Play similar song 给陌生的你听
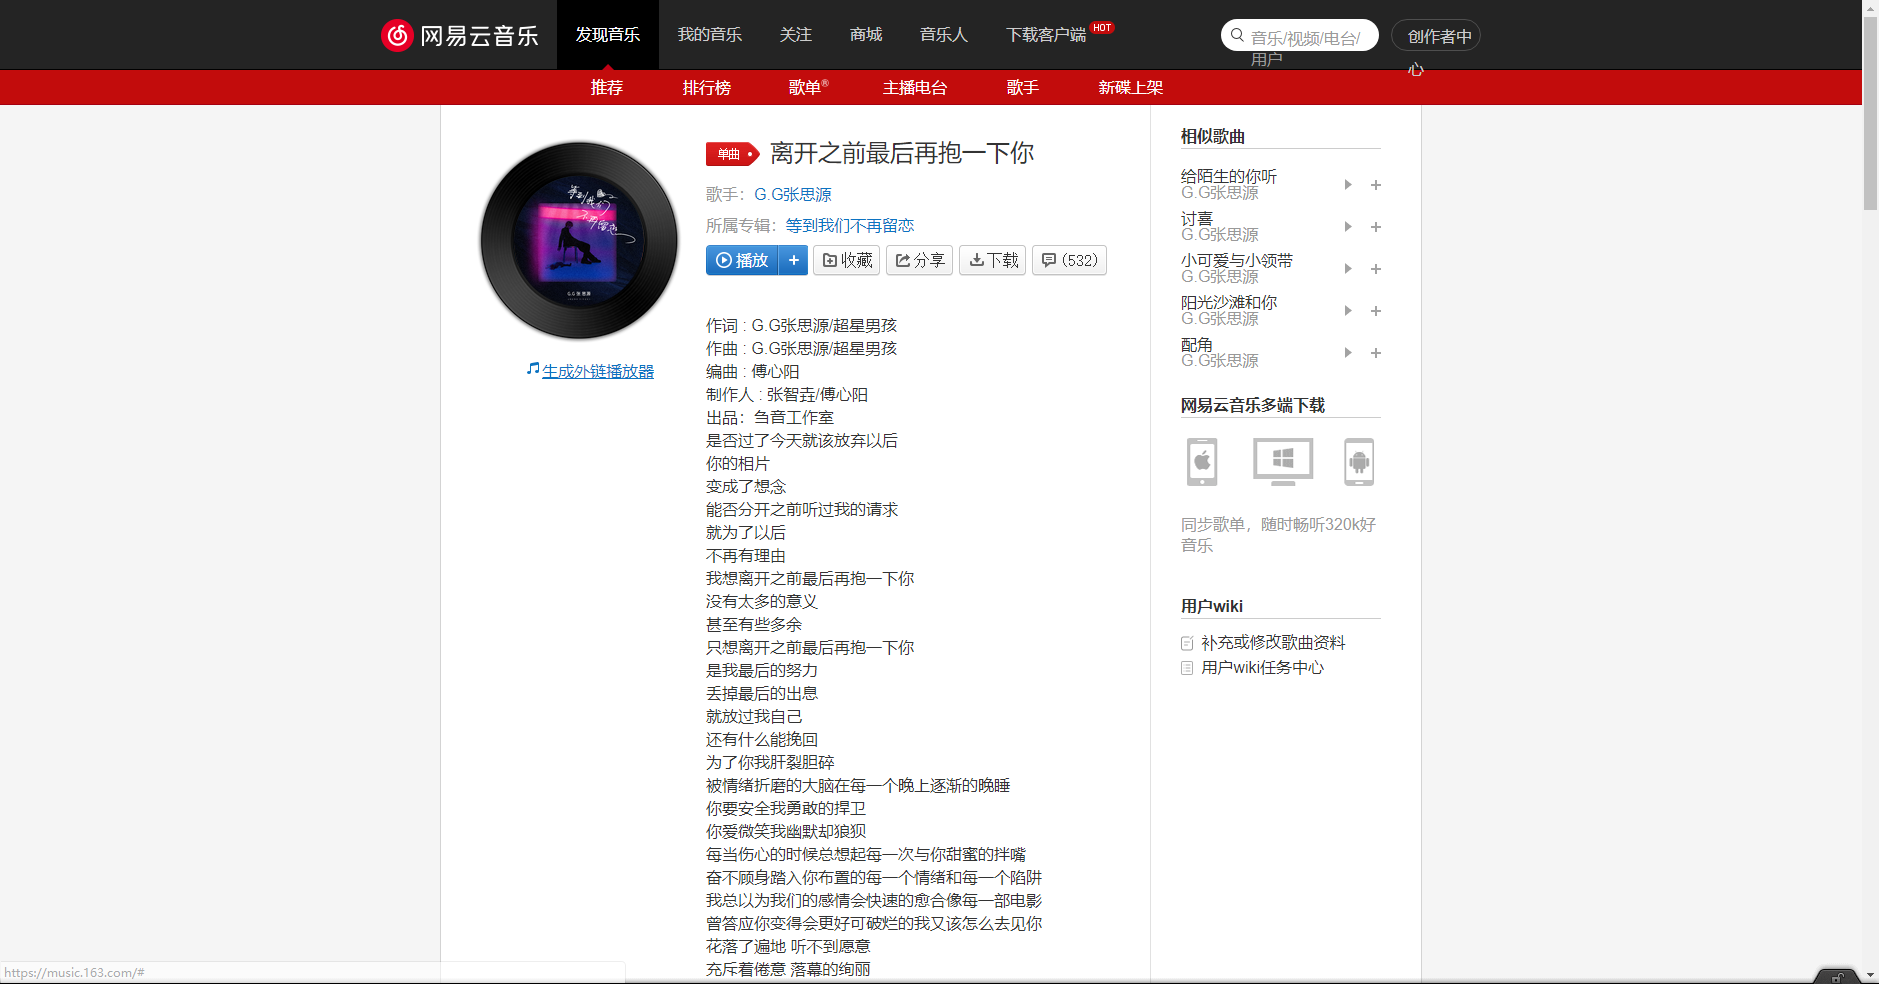This screenshot has width=1879, height=984. 1348,185
